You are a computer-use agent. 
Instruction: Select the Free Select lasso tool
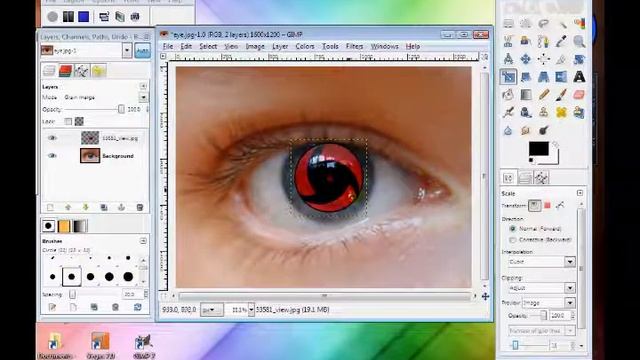(x=544, y=23)
